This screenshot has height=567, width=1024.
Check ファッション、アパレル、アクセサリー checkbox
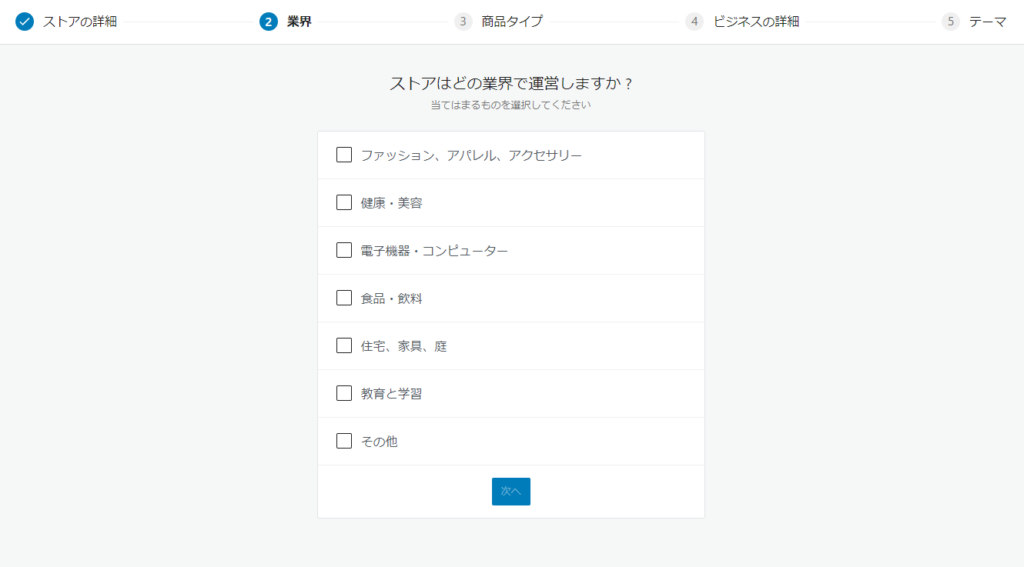(344, 155)
